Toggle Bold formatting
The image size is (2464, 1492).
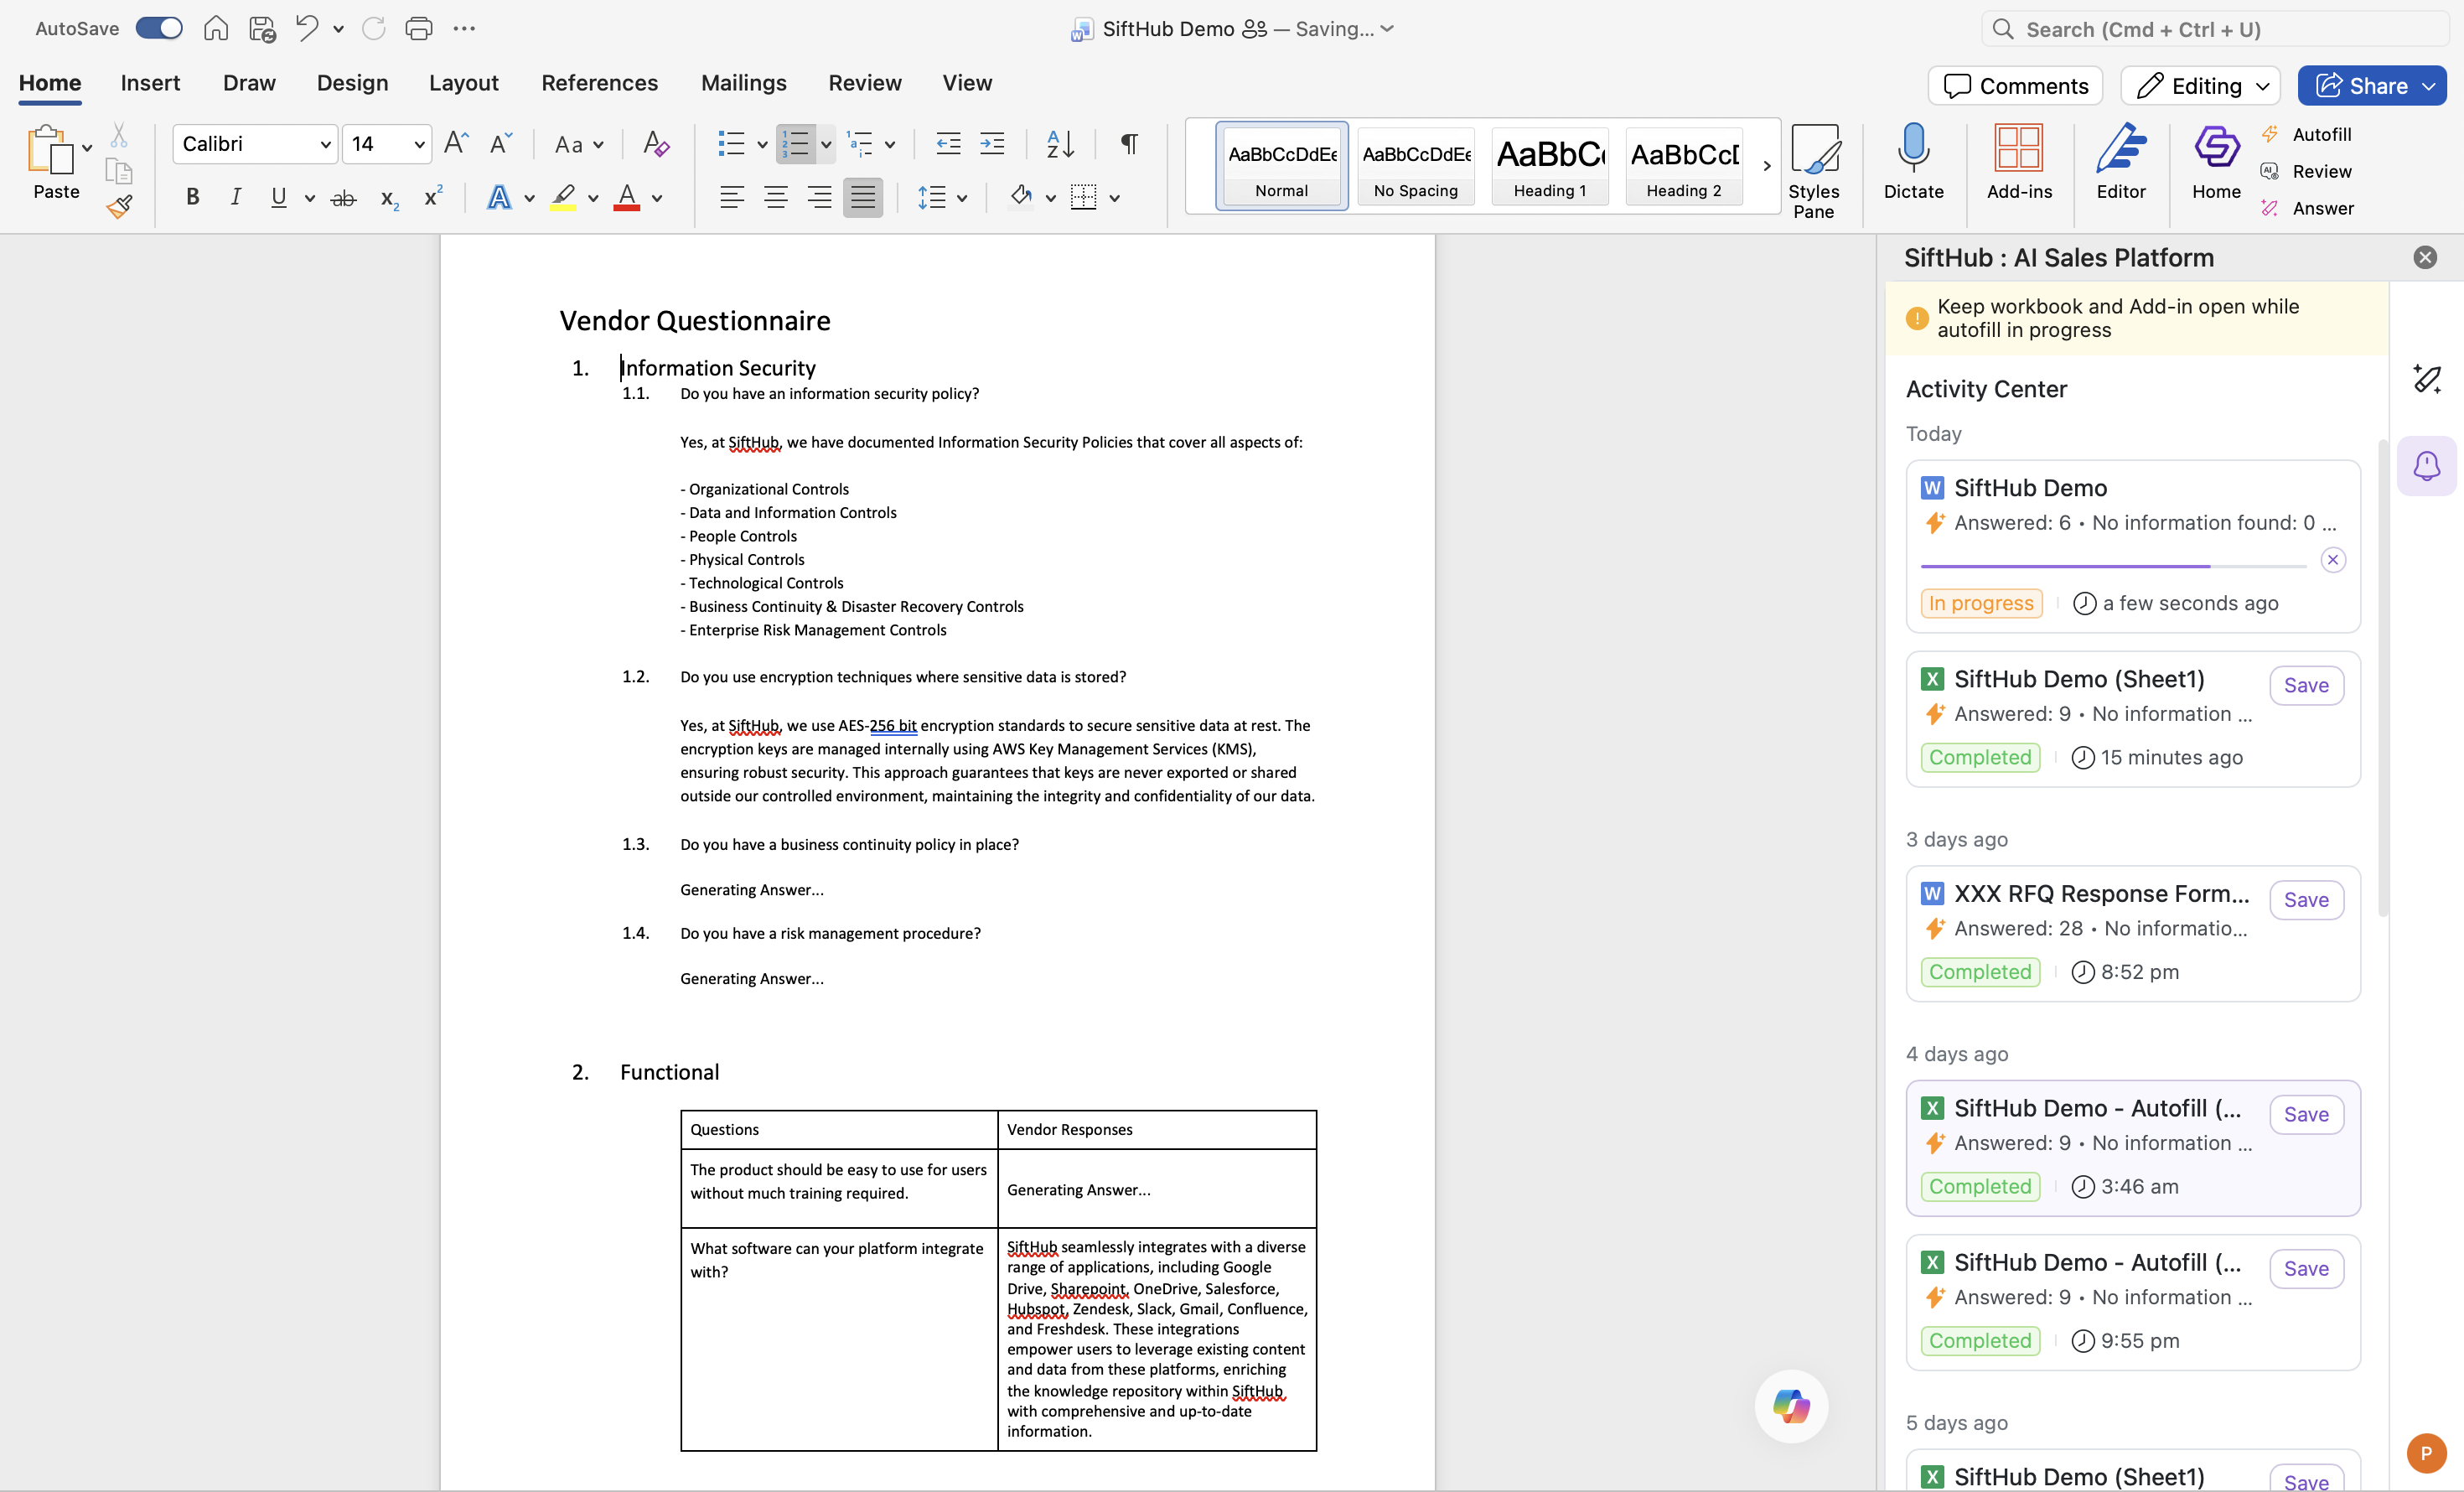[192, 198]
